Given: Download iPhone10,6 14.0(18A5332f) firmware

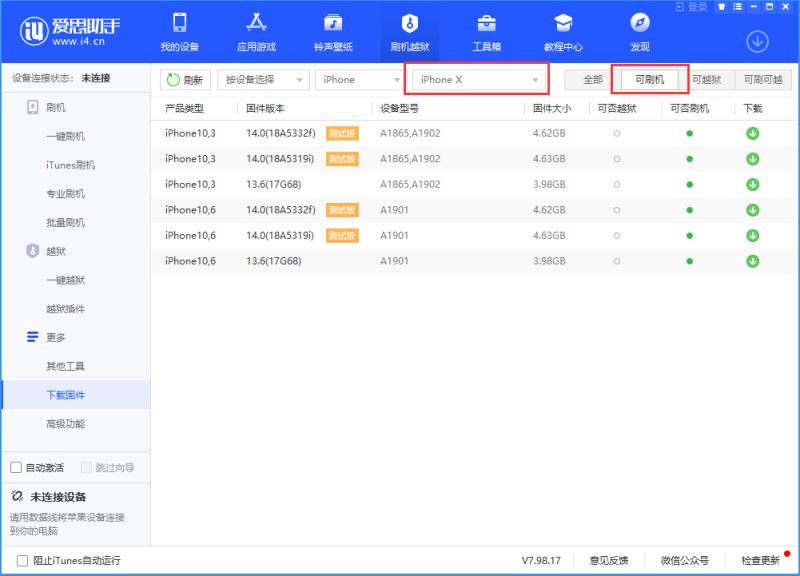Looking at the screenshot, I should tap(753, 210).
